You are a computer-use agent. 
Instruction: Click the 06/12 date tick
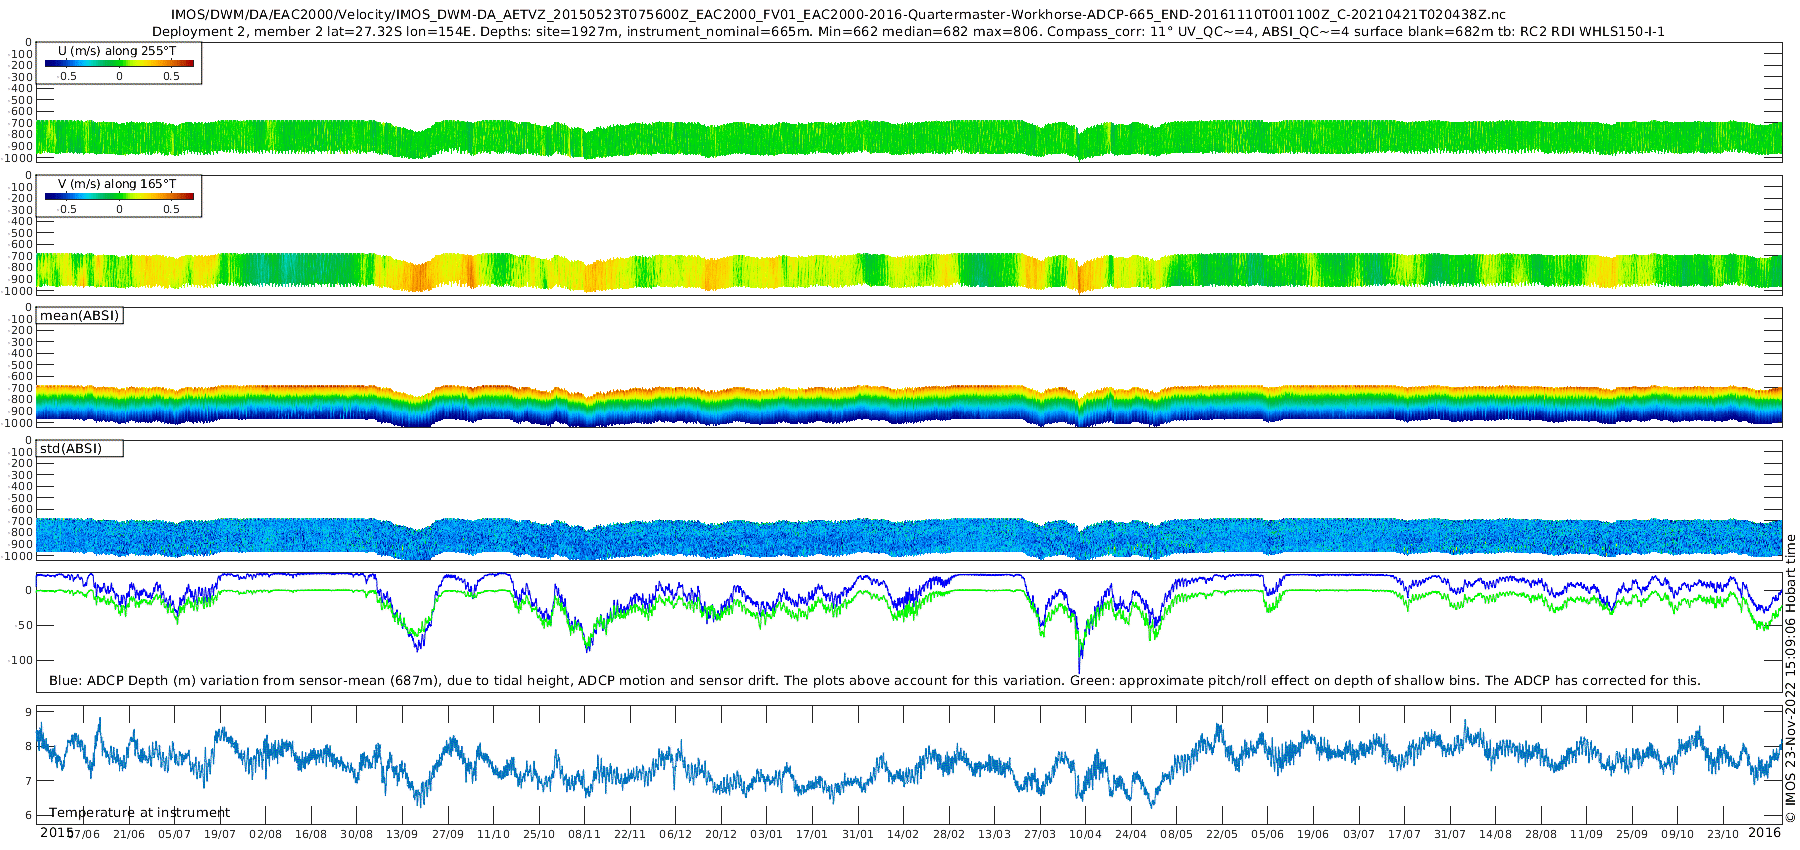[x=675, y=834]
